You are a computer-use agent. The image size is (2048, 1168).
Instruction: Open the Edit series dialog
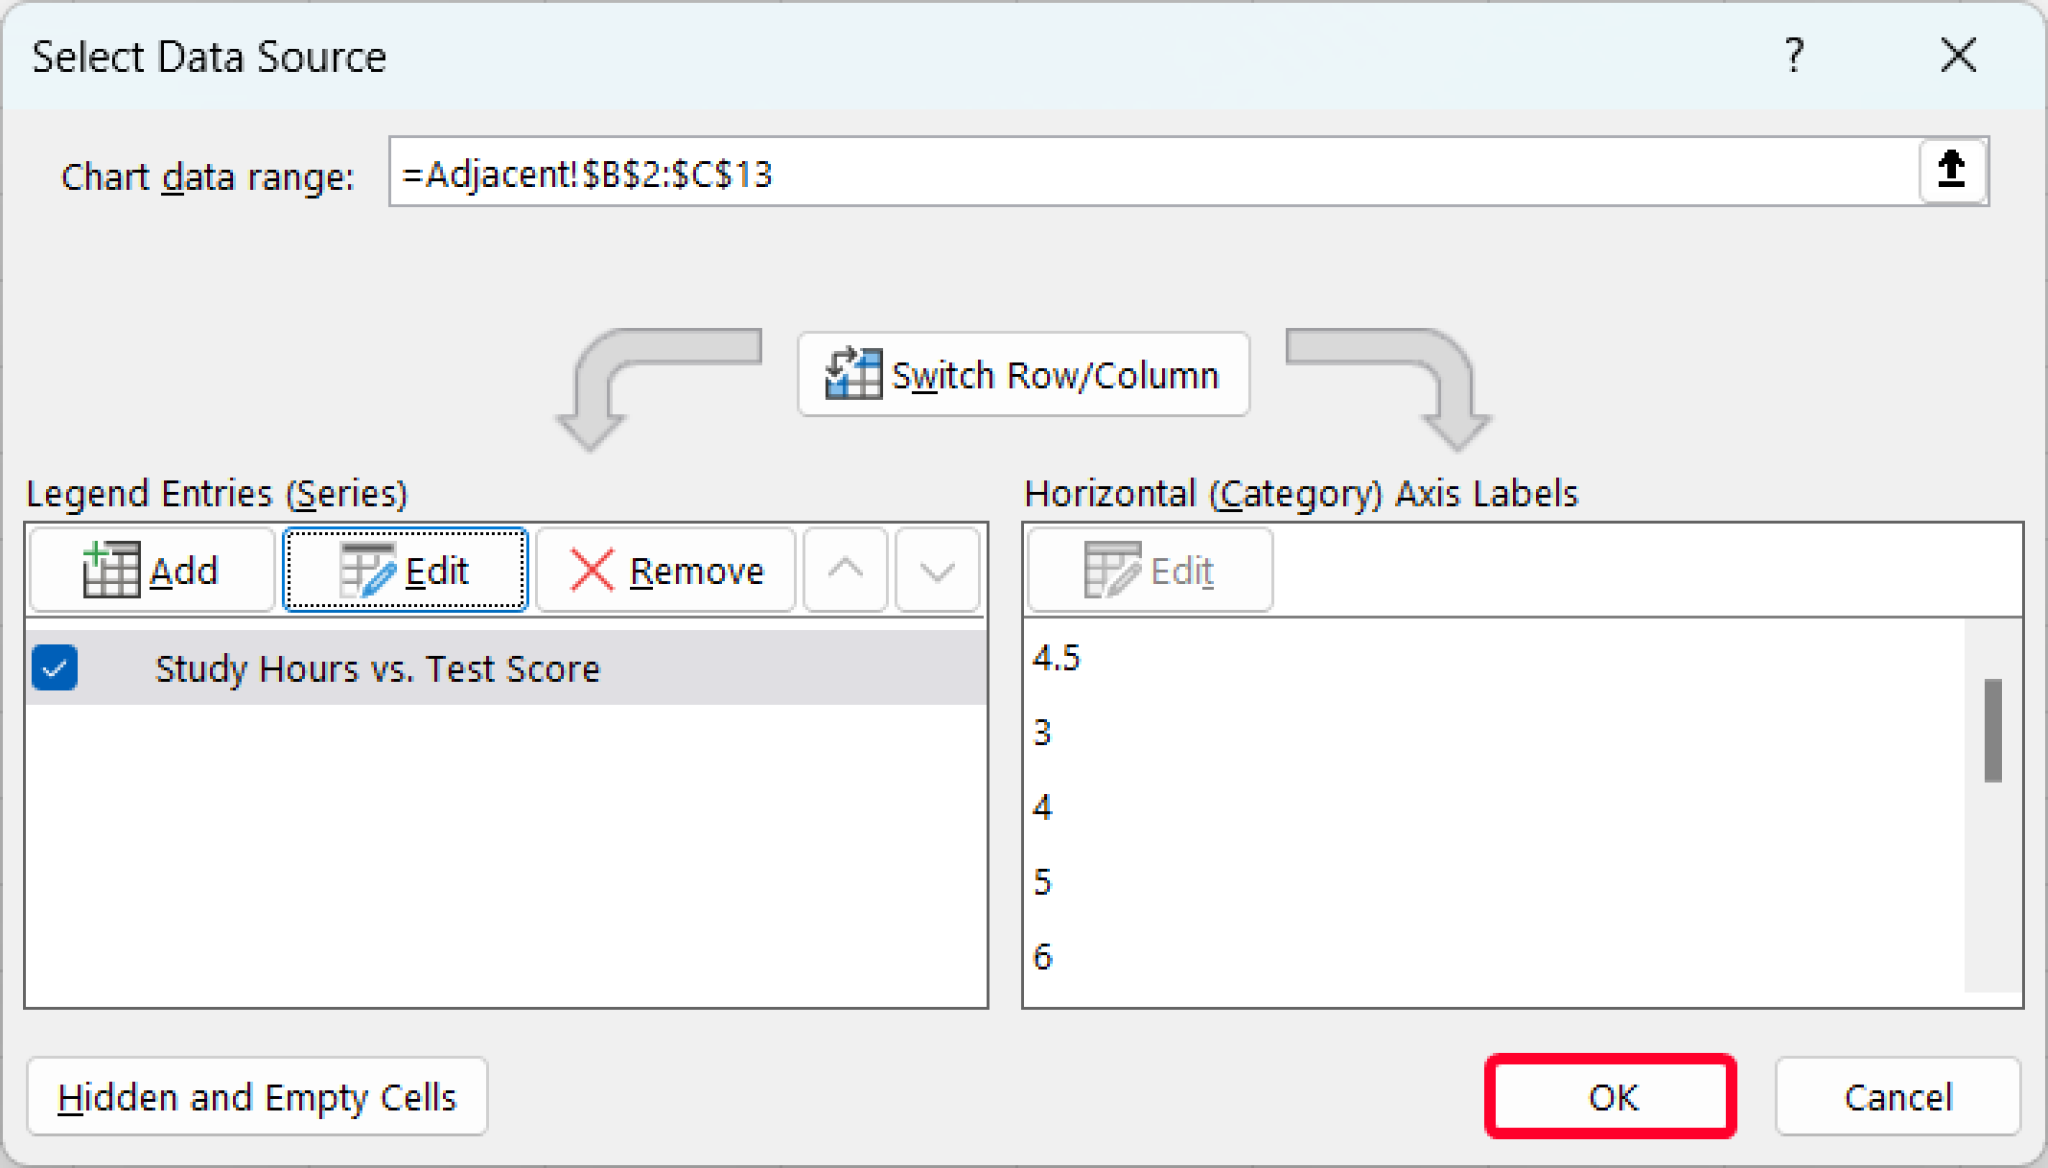click(405, 570)
